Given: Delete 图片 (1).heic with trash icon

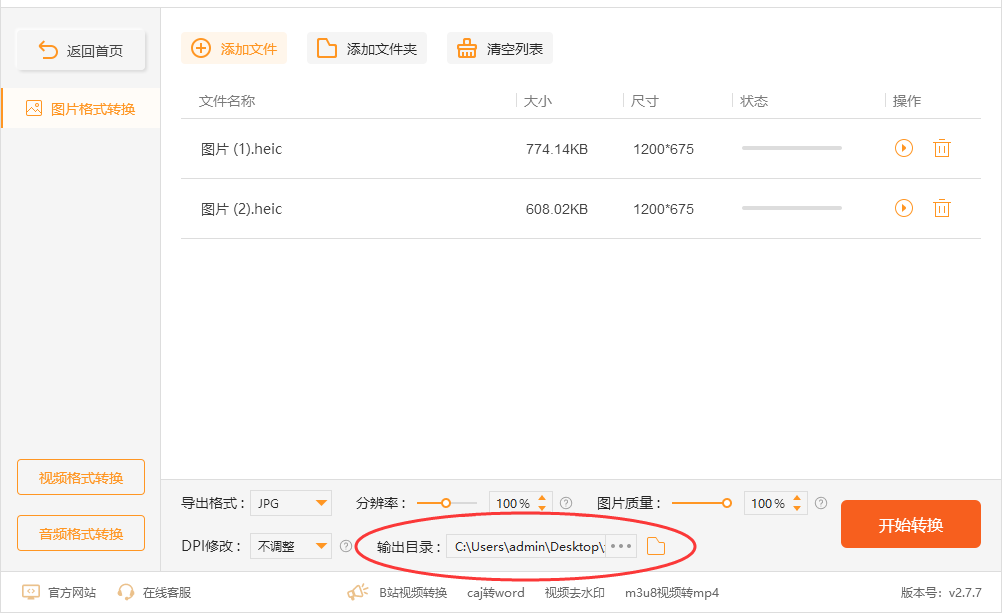Looking at the screenshot, I should point(941,148).
